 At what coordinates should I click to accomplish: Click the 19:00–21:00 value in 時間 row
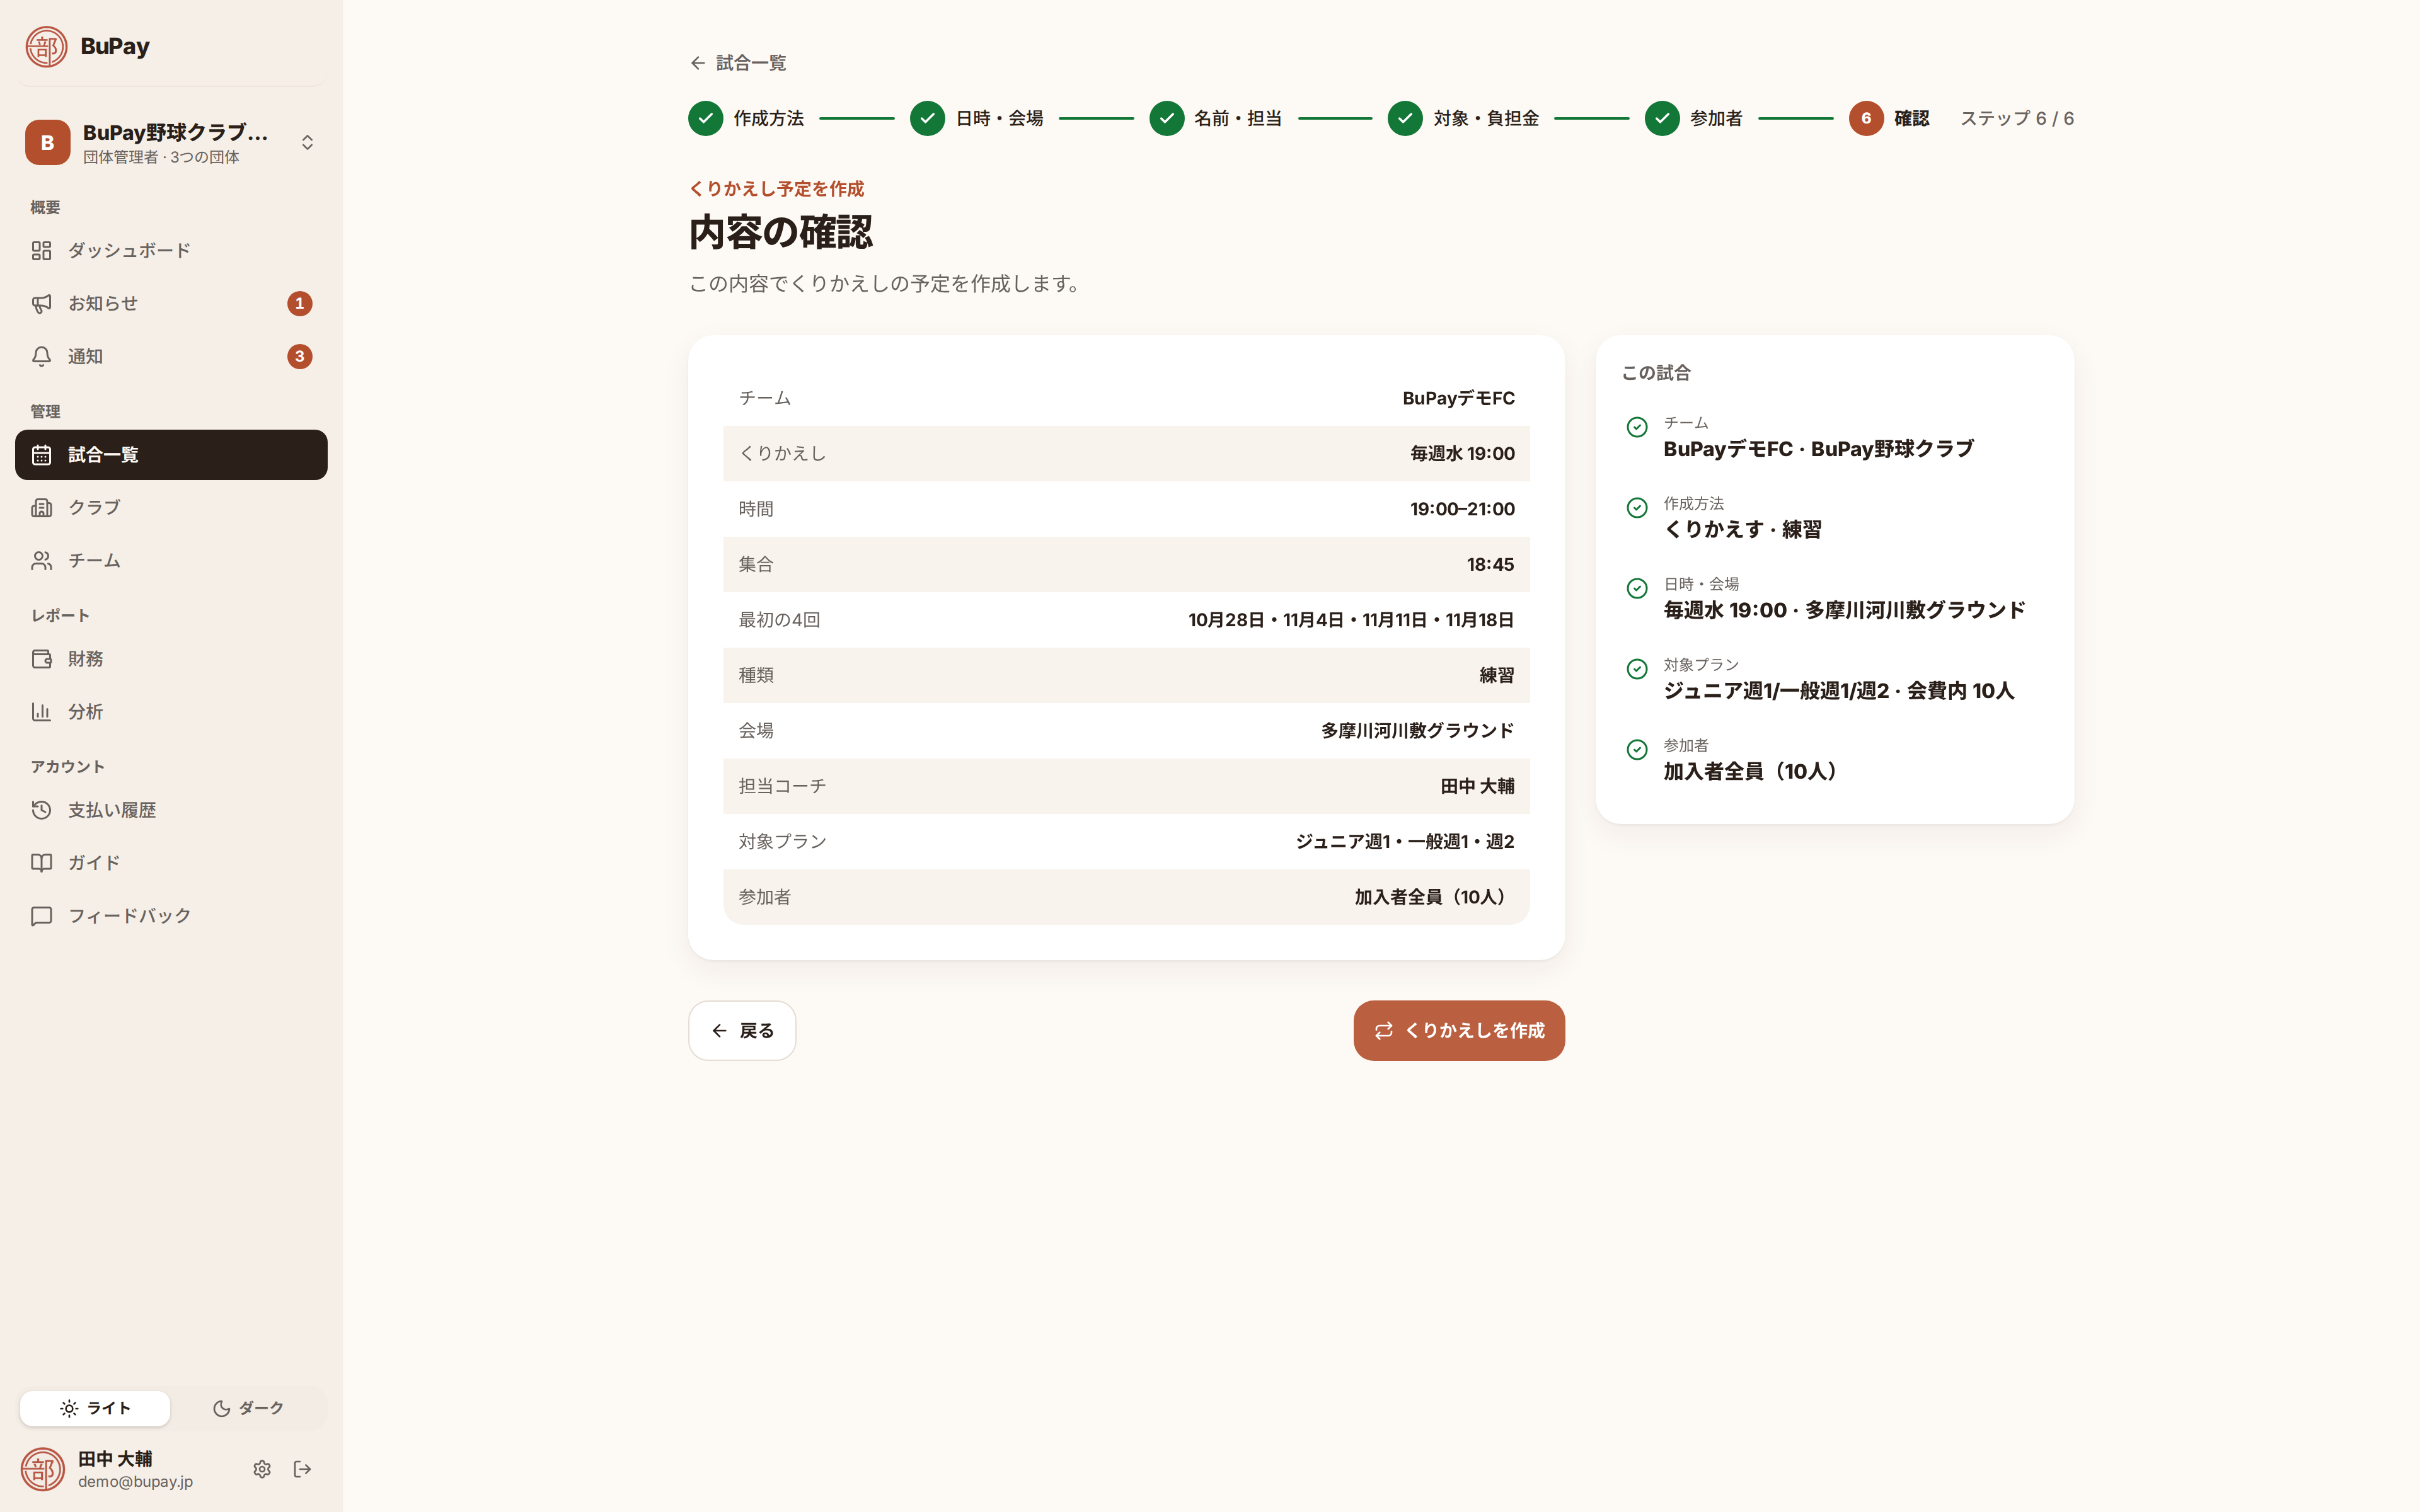click(1462, 509)
